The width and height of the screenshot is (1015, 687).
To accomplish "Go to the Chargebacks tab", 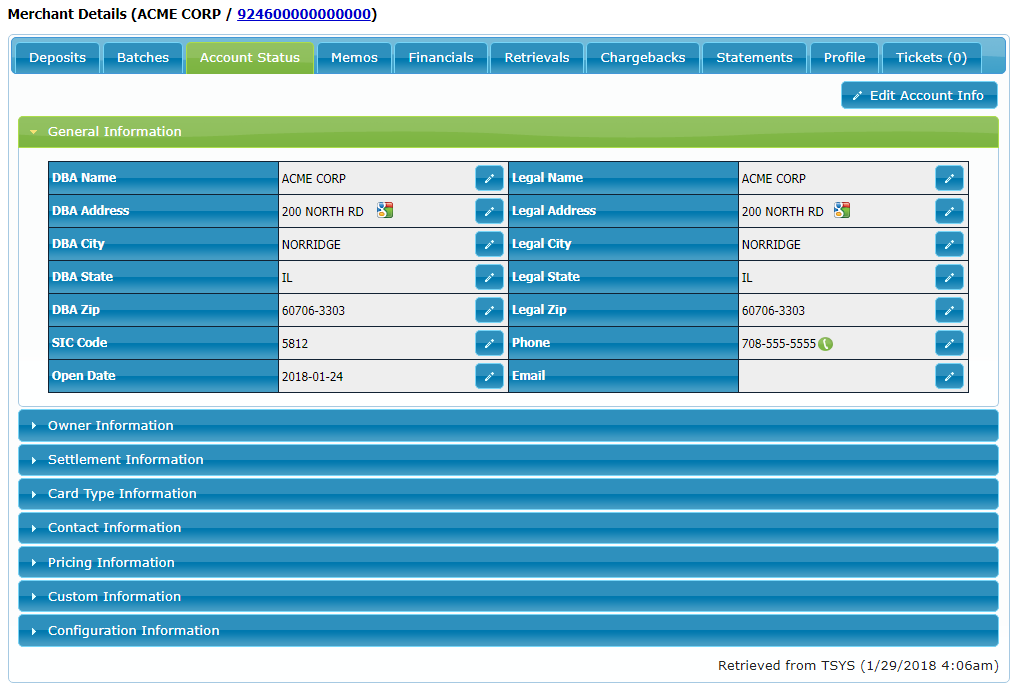I will (643, 58).
